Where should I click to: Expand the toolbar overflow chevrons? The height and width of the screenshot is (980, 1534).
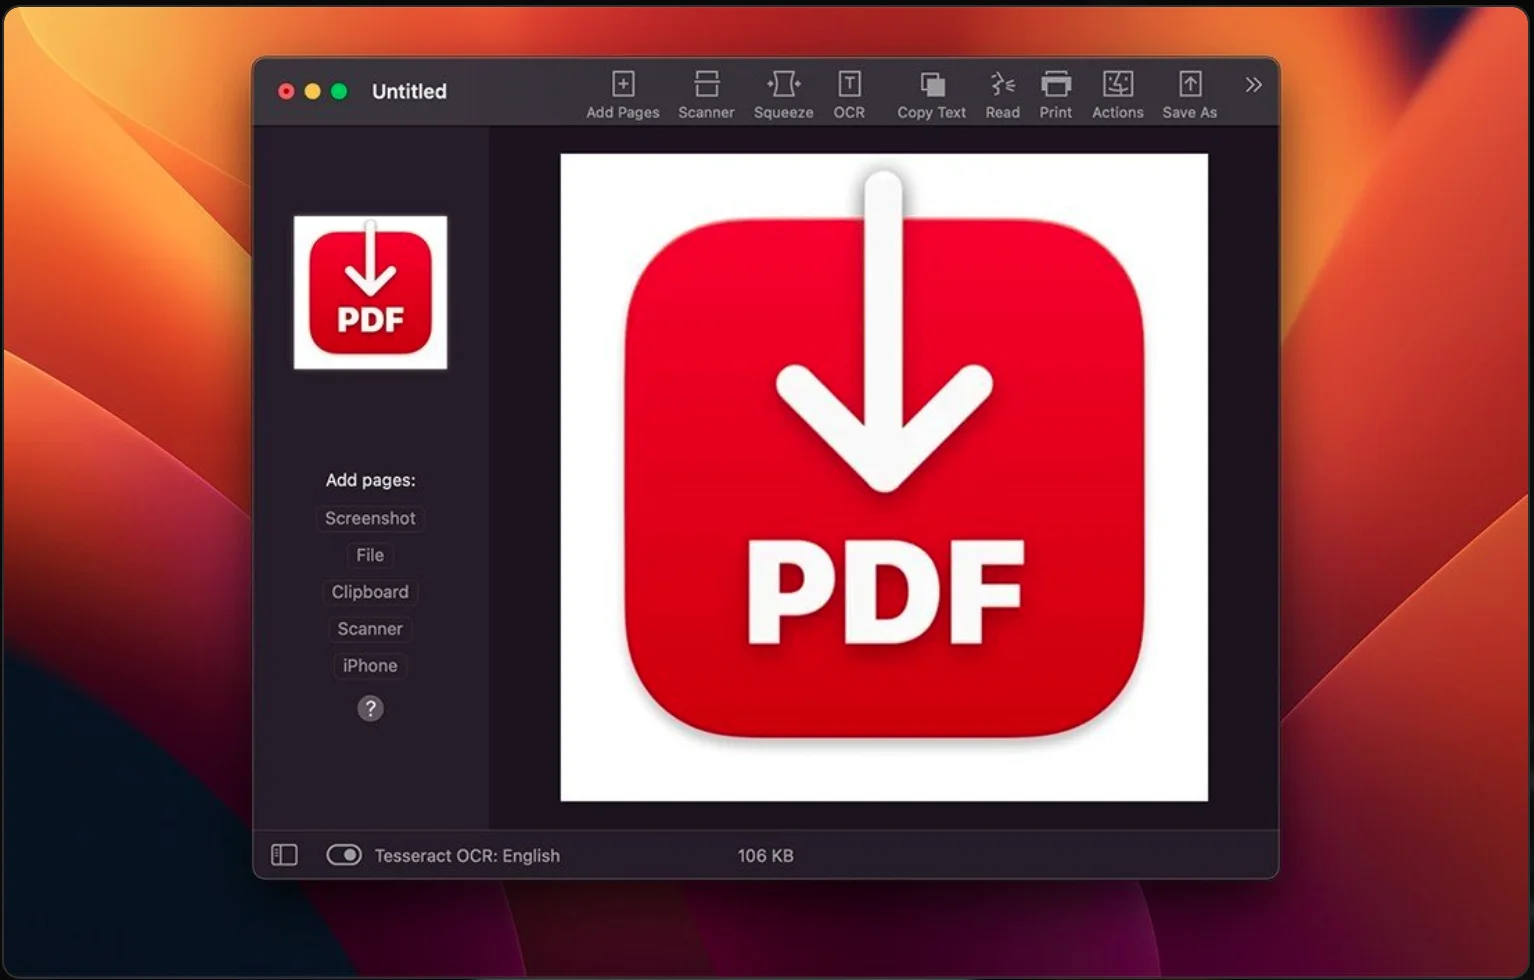click(x=1253, y=85)
